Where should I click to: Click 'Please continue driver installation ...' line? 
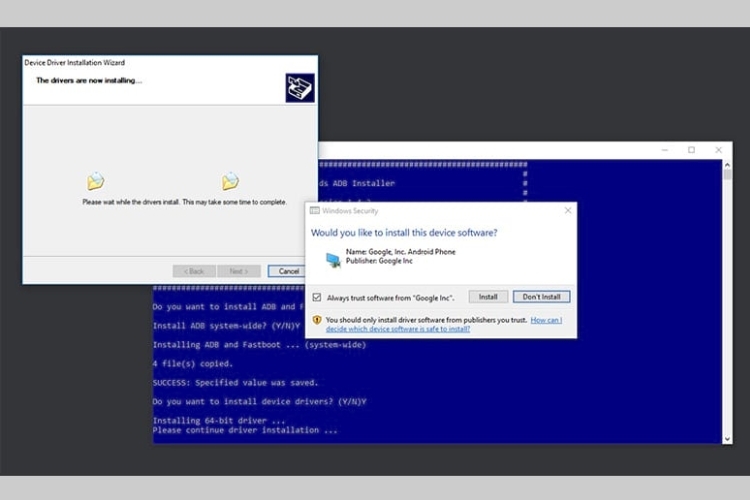[x=245, y=430]
